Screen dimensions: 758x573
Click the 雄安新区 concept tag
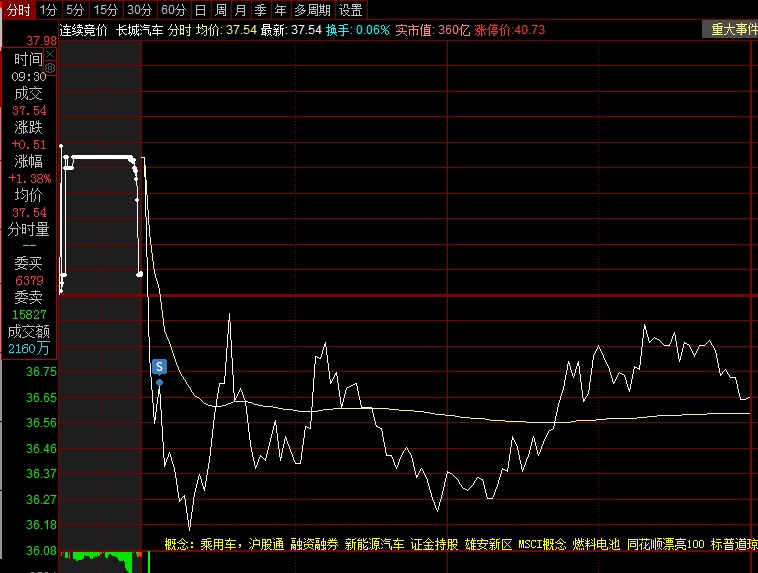tap(488, 544)
